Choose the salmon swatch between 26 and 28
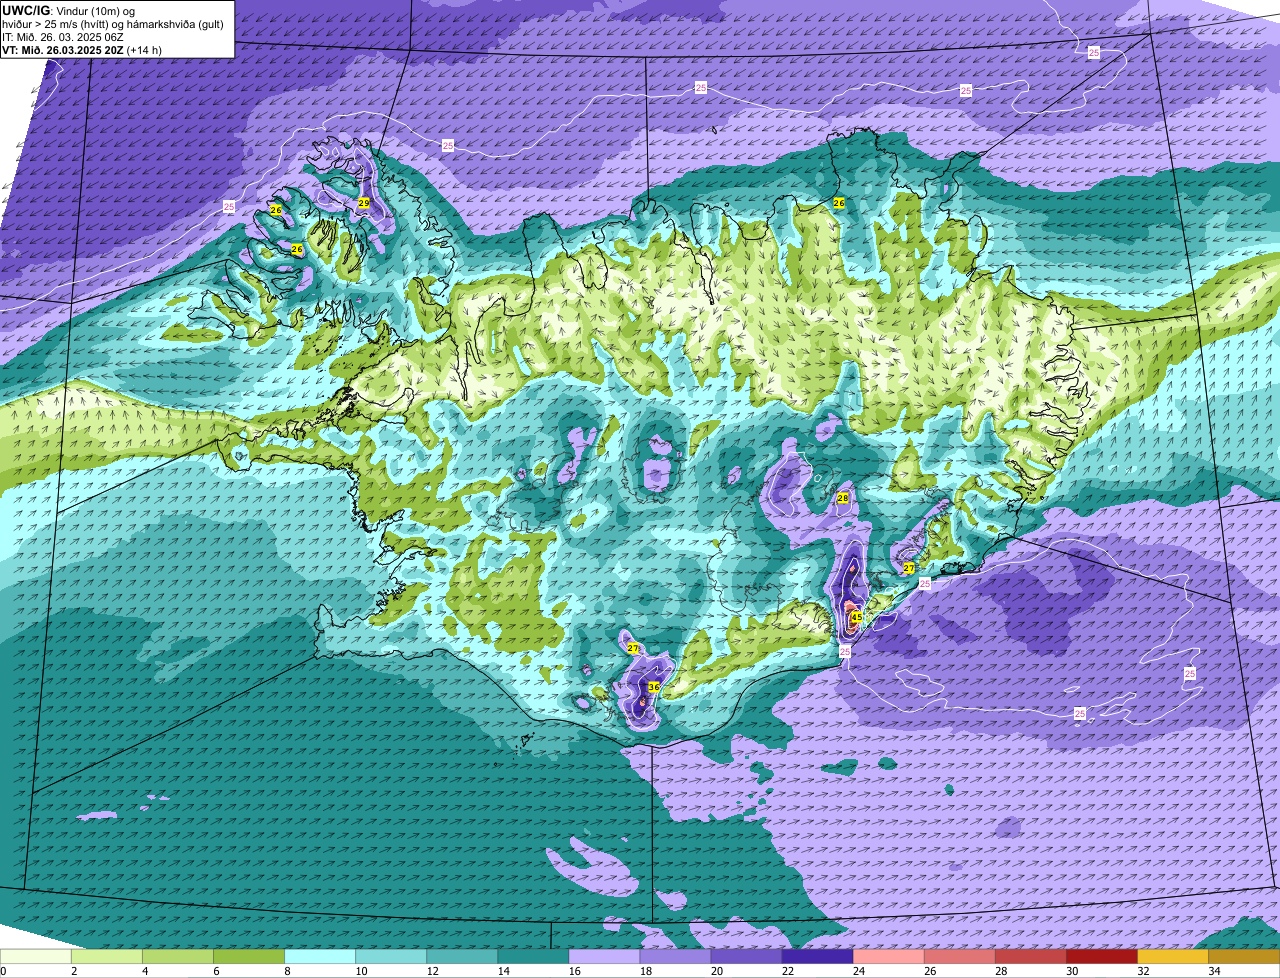The width and height of the screenshot is (1280, 978). click(x=959, y=956)
